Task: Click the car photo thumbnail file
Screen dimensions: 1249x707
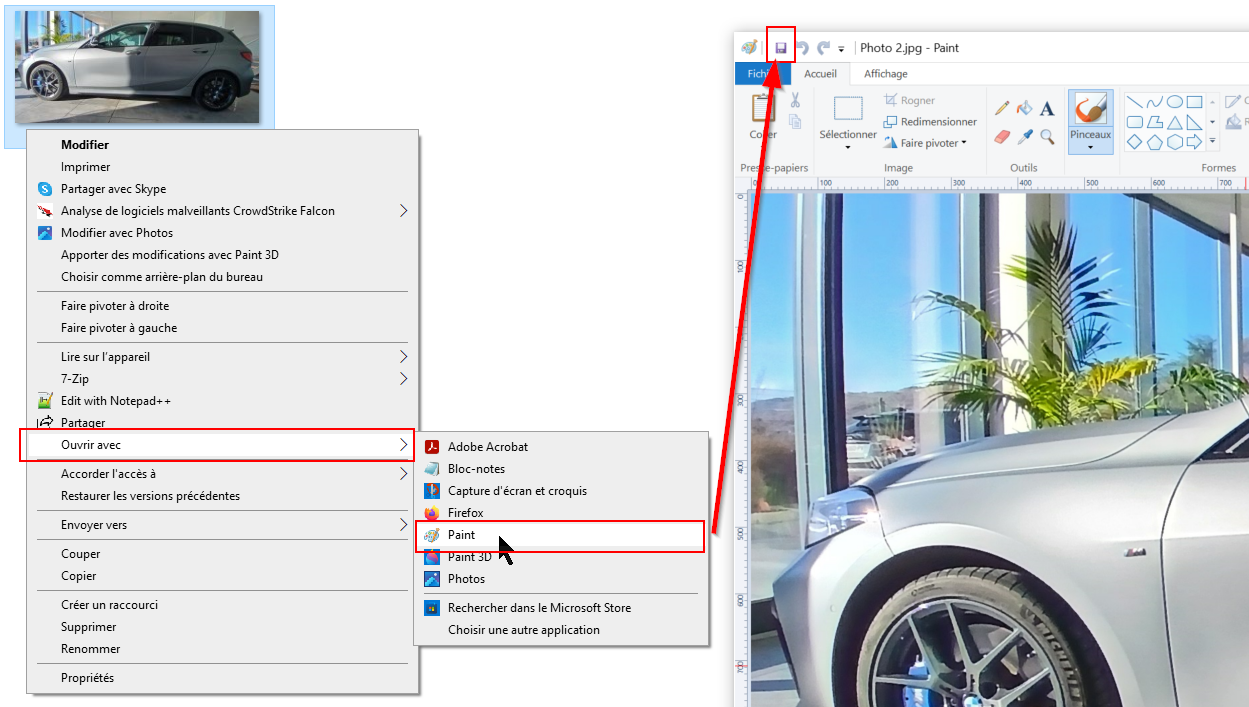Action: (x=137, y=67)
